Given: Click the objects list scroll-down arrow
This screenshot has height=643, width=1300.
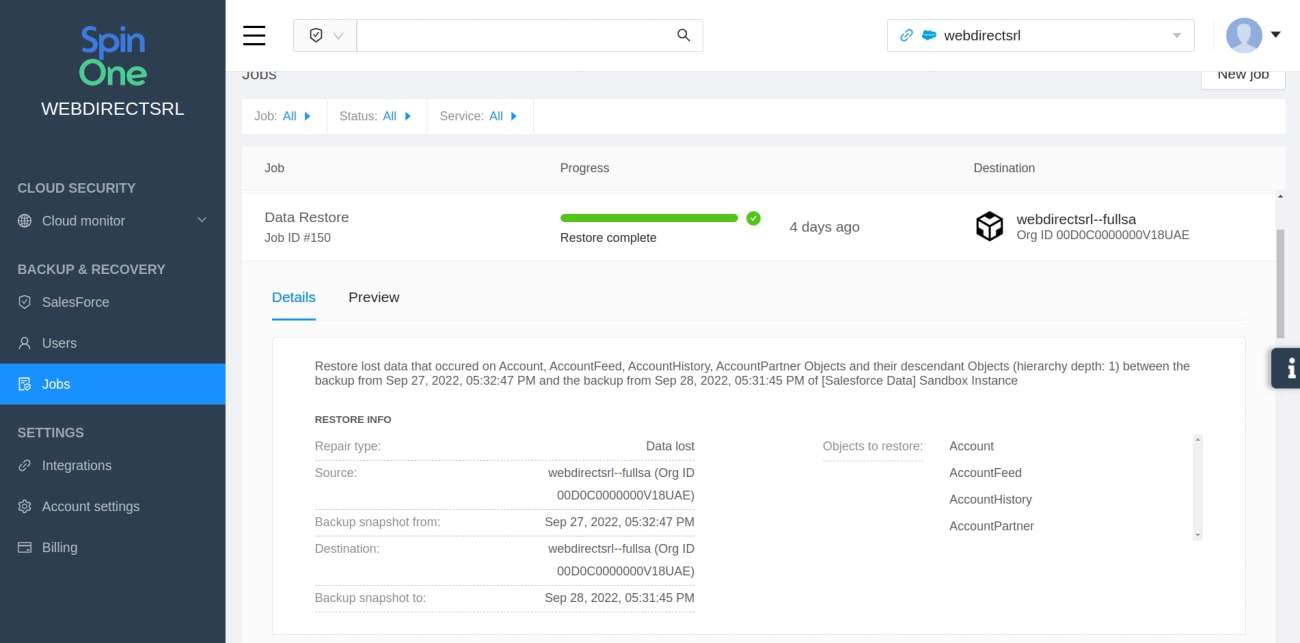Looking at the screenshot, I should pos(1198,535).
